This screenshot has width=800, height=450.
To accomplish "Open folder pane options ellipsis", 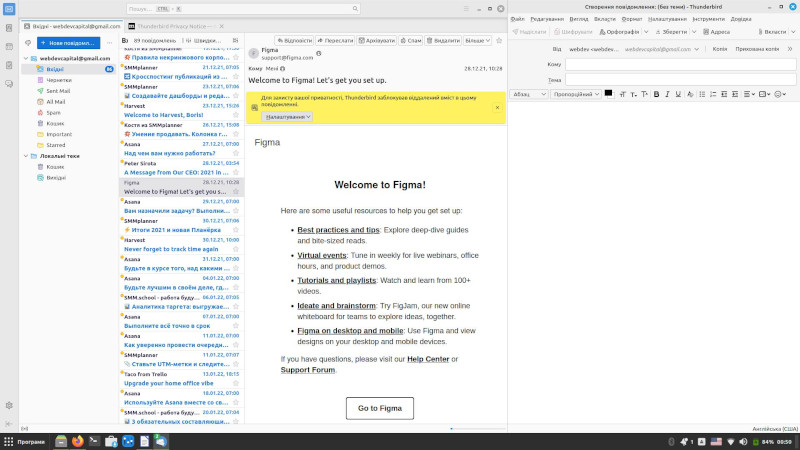I will click(109, 43).
